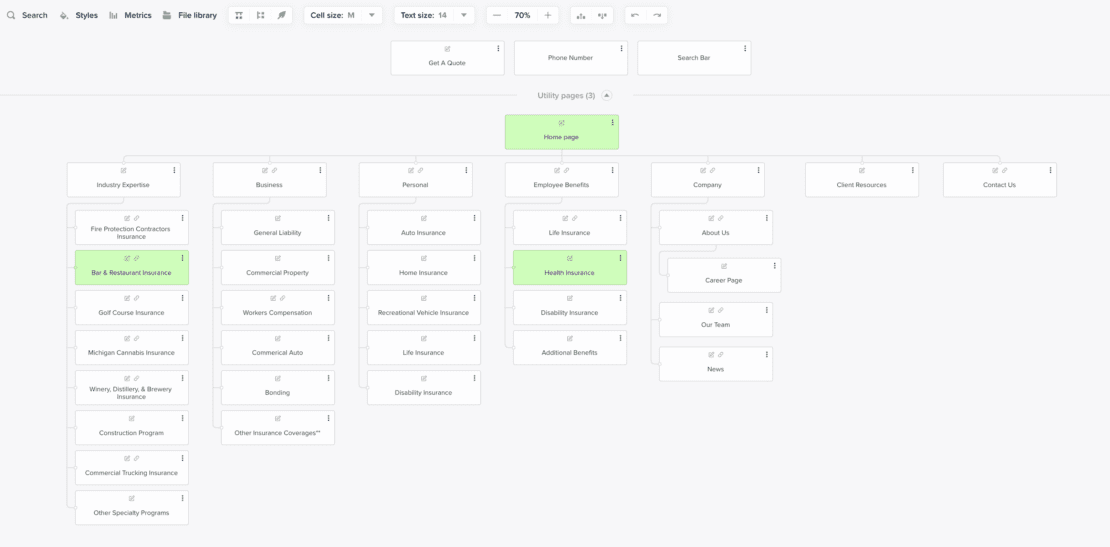Open the Styles paint bucket panel
This screenshot has height=547, width=1110.
(x=78, y=15)
